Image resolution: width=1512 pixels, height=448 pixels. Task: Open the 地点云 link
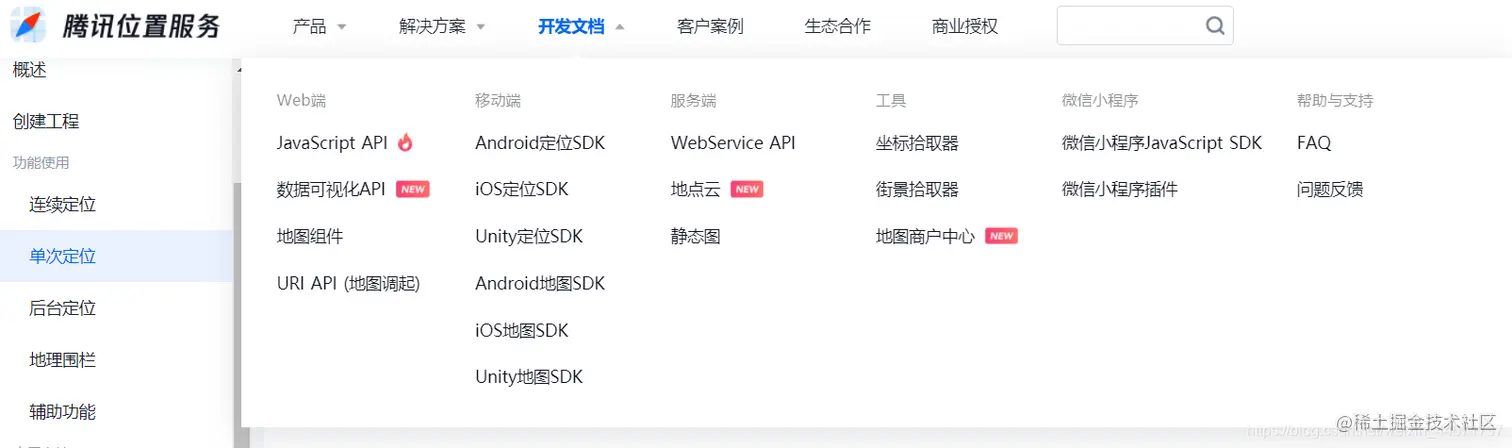pyautogui.click(x=695, y=189)
